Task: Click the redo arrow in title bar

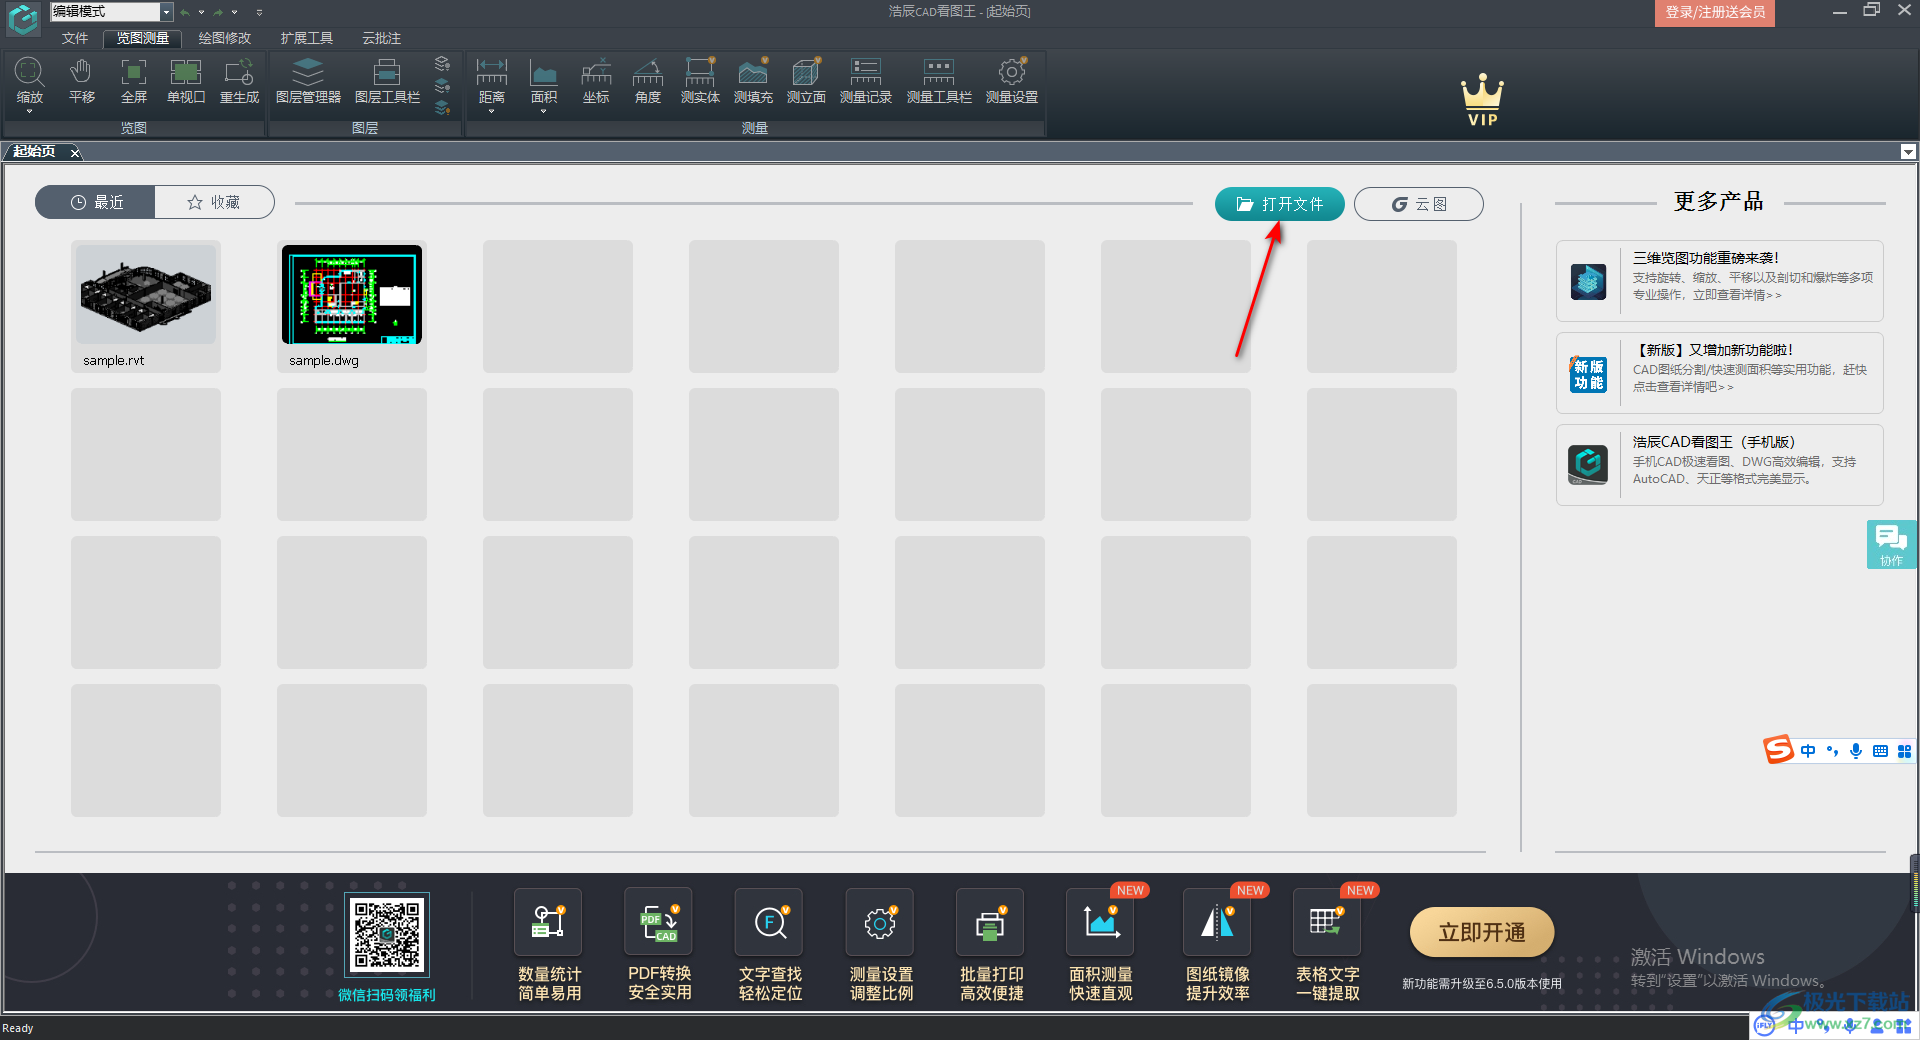Action: 218,12
